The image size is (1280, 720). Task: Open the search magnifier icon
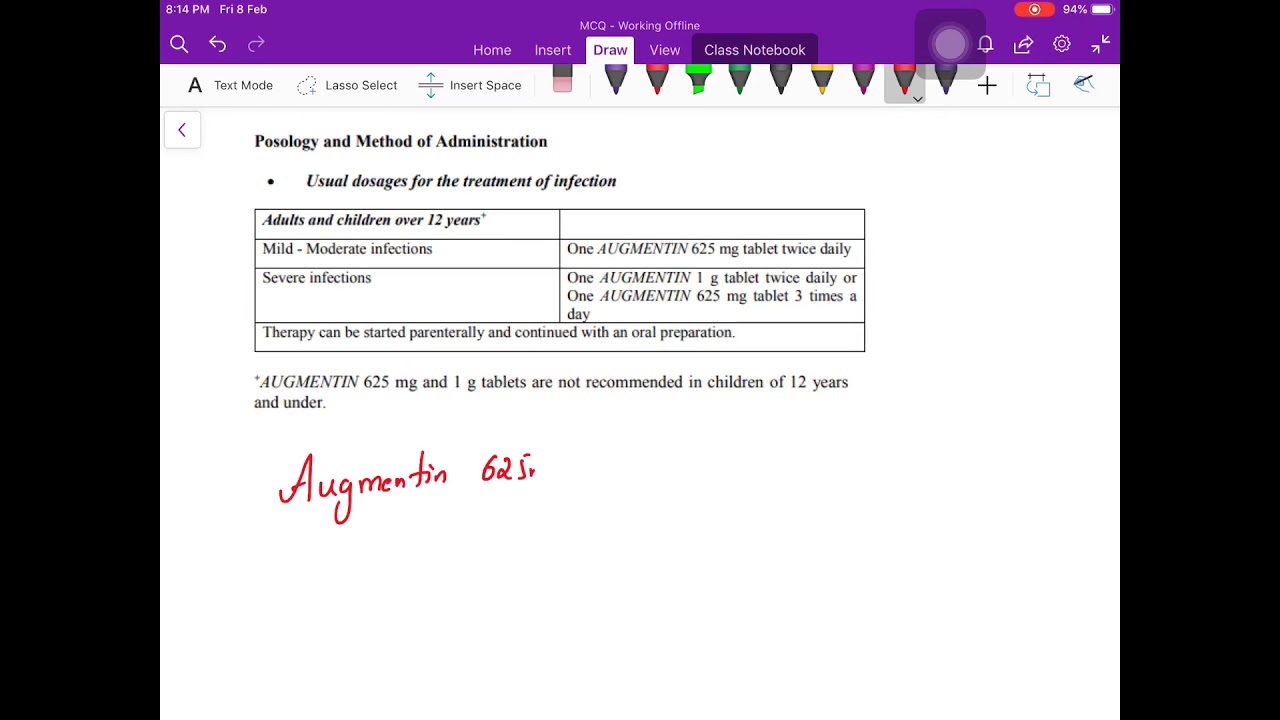tap(179, 44)
